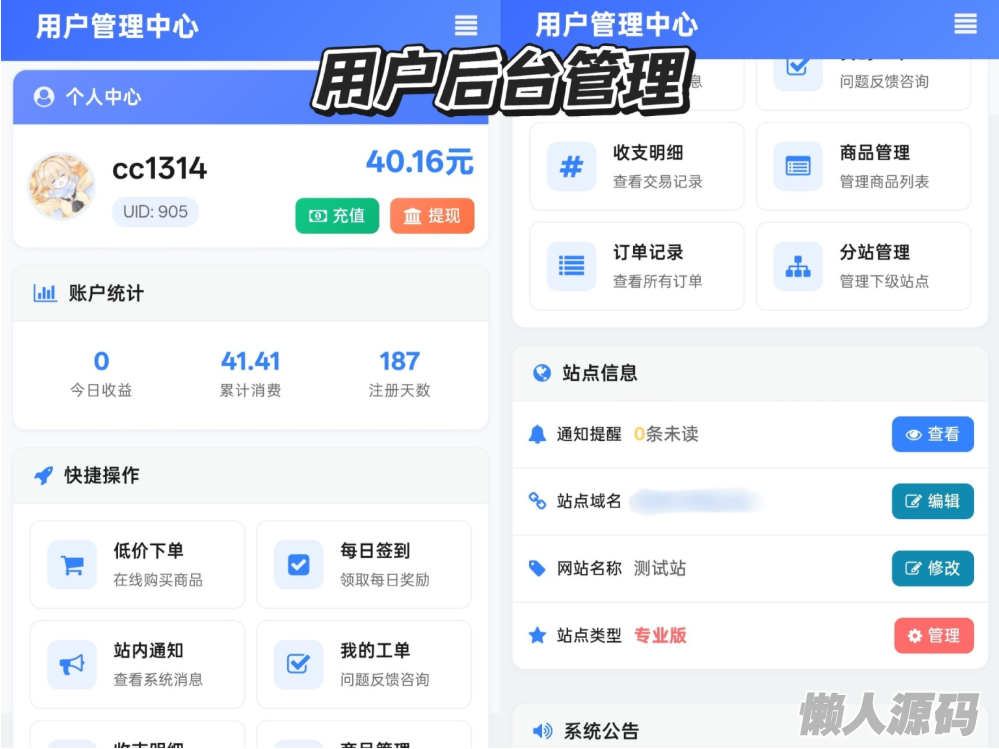Open the hamburger menu in right panel
This screenshot has width=999, height=749.
click(965, 24)
